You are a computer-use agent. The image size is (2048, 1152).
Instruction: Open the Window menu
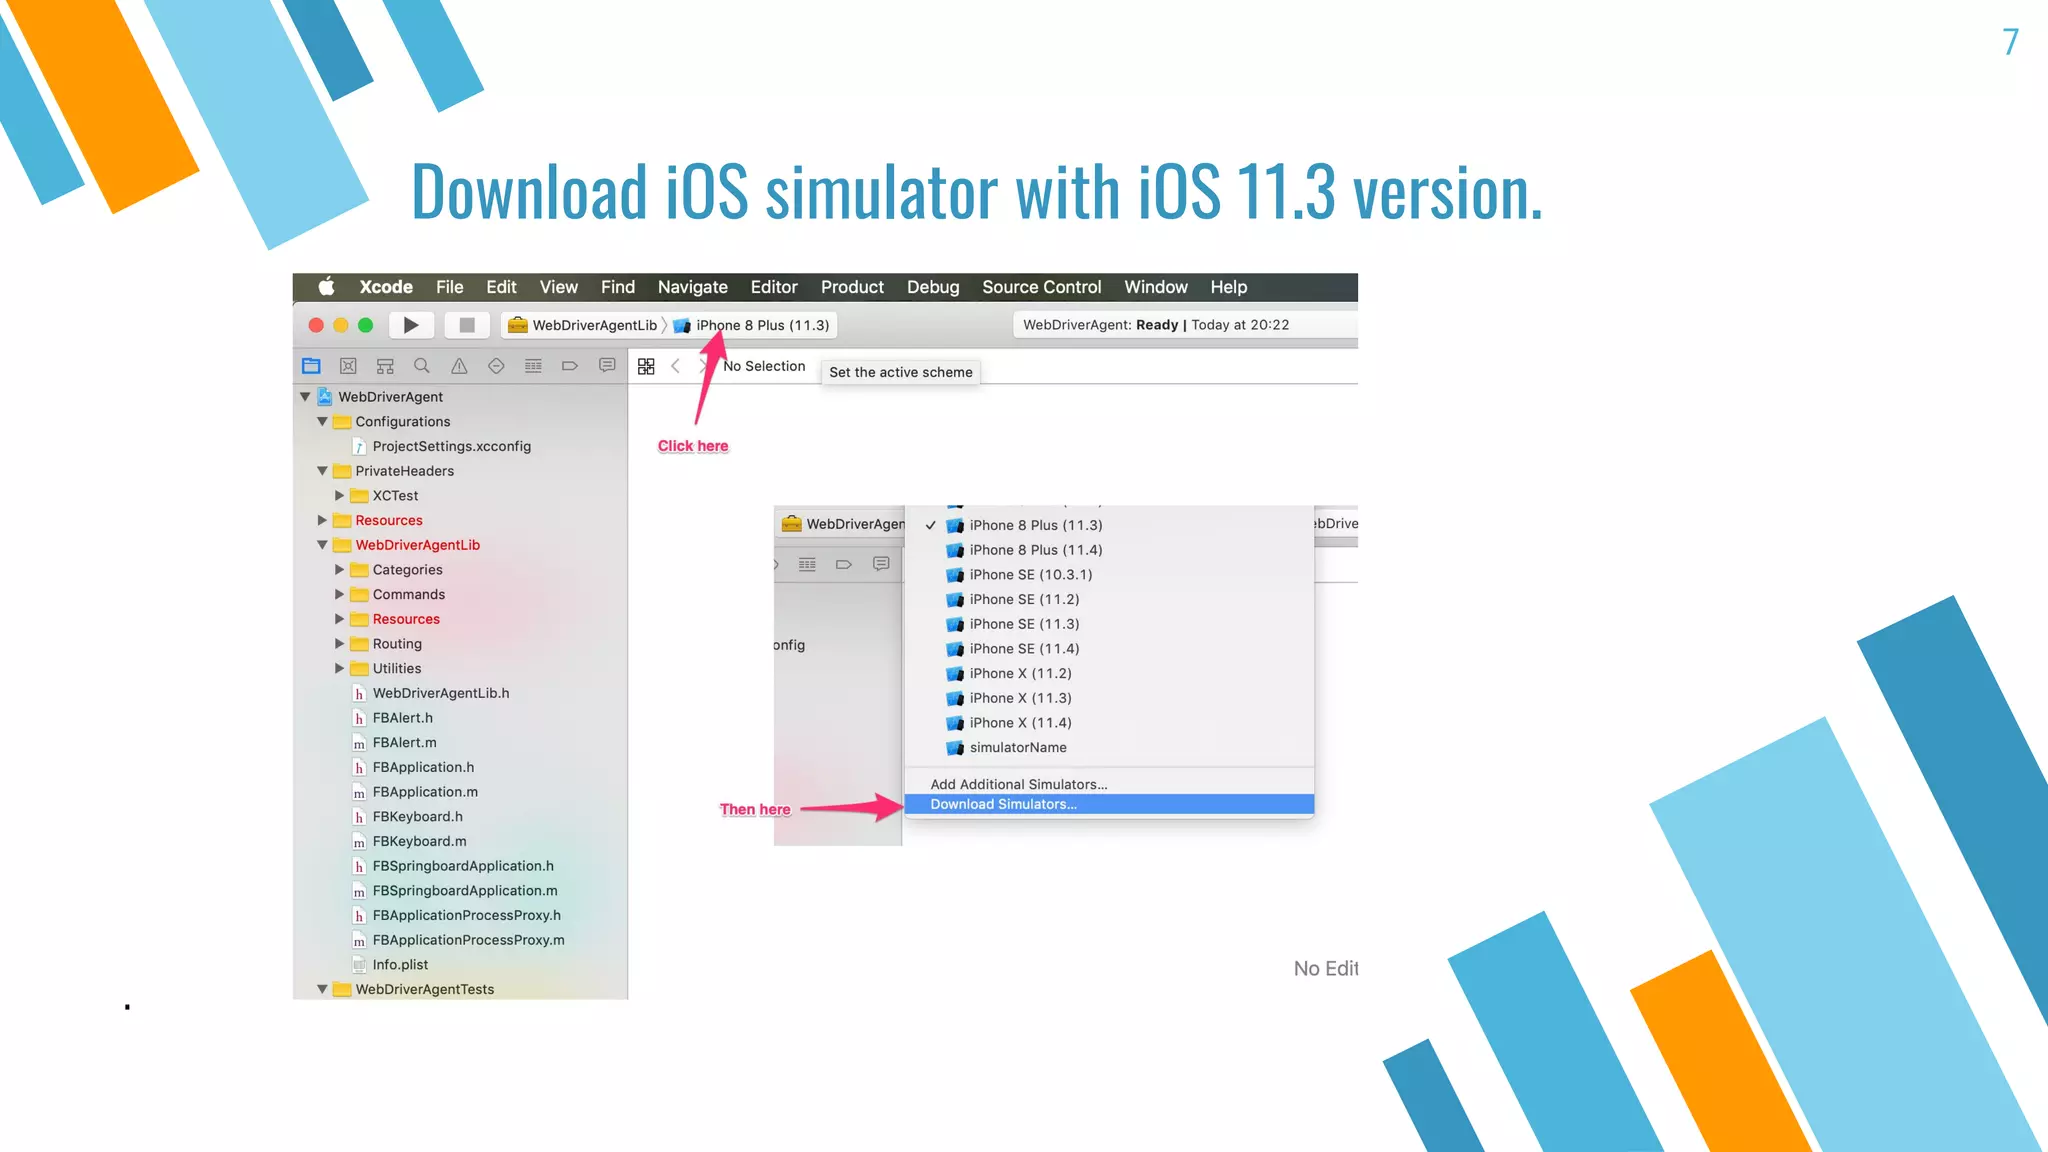point(1155,287)
